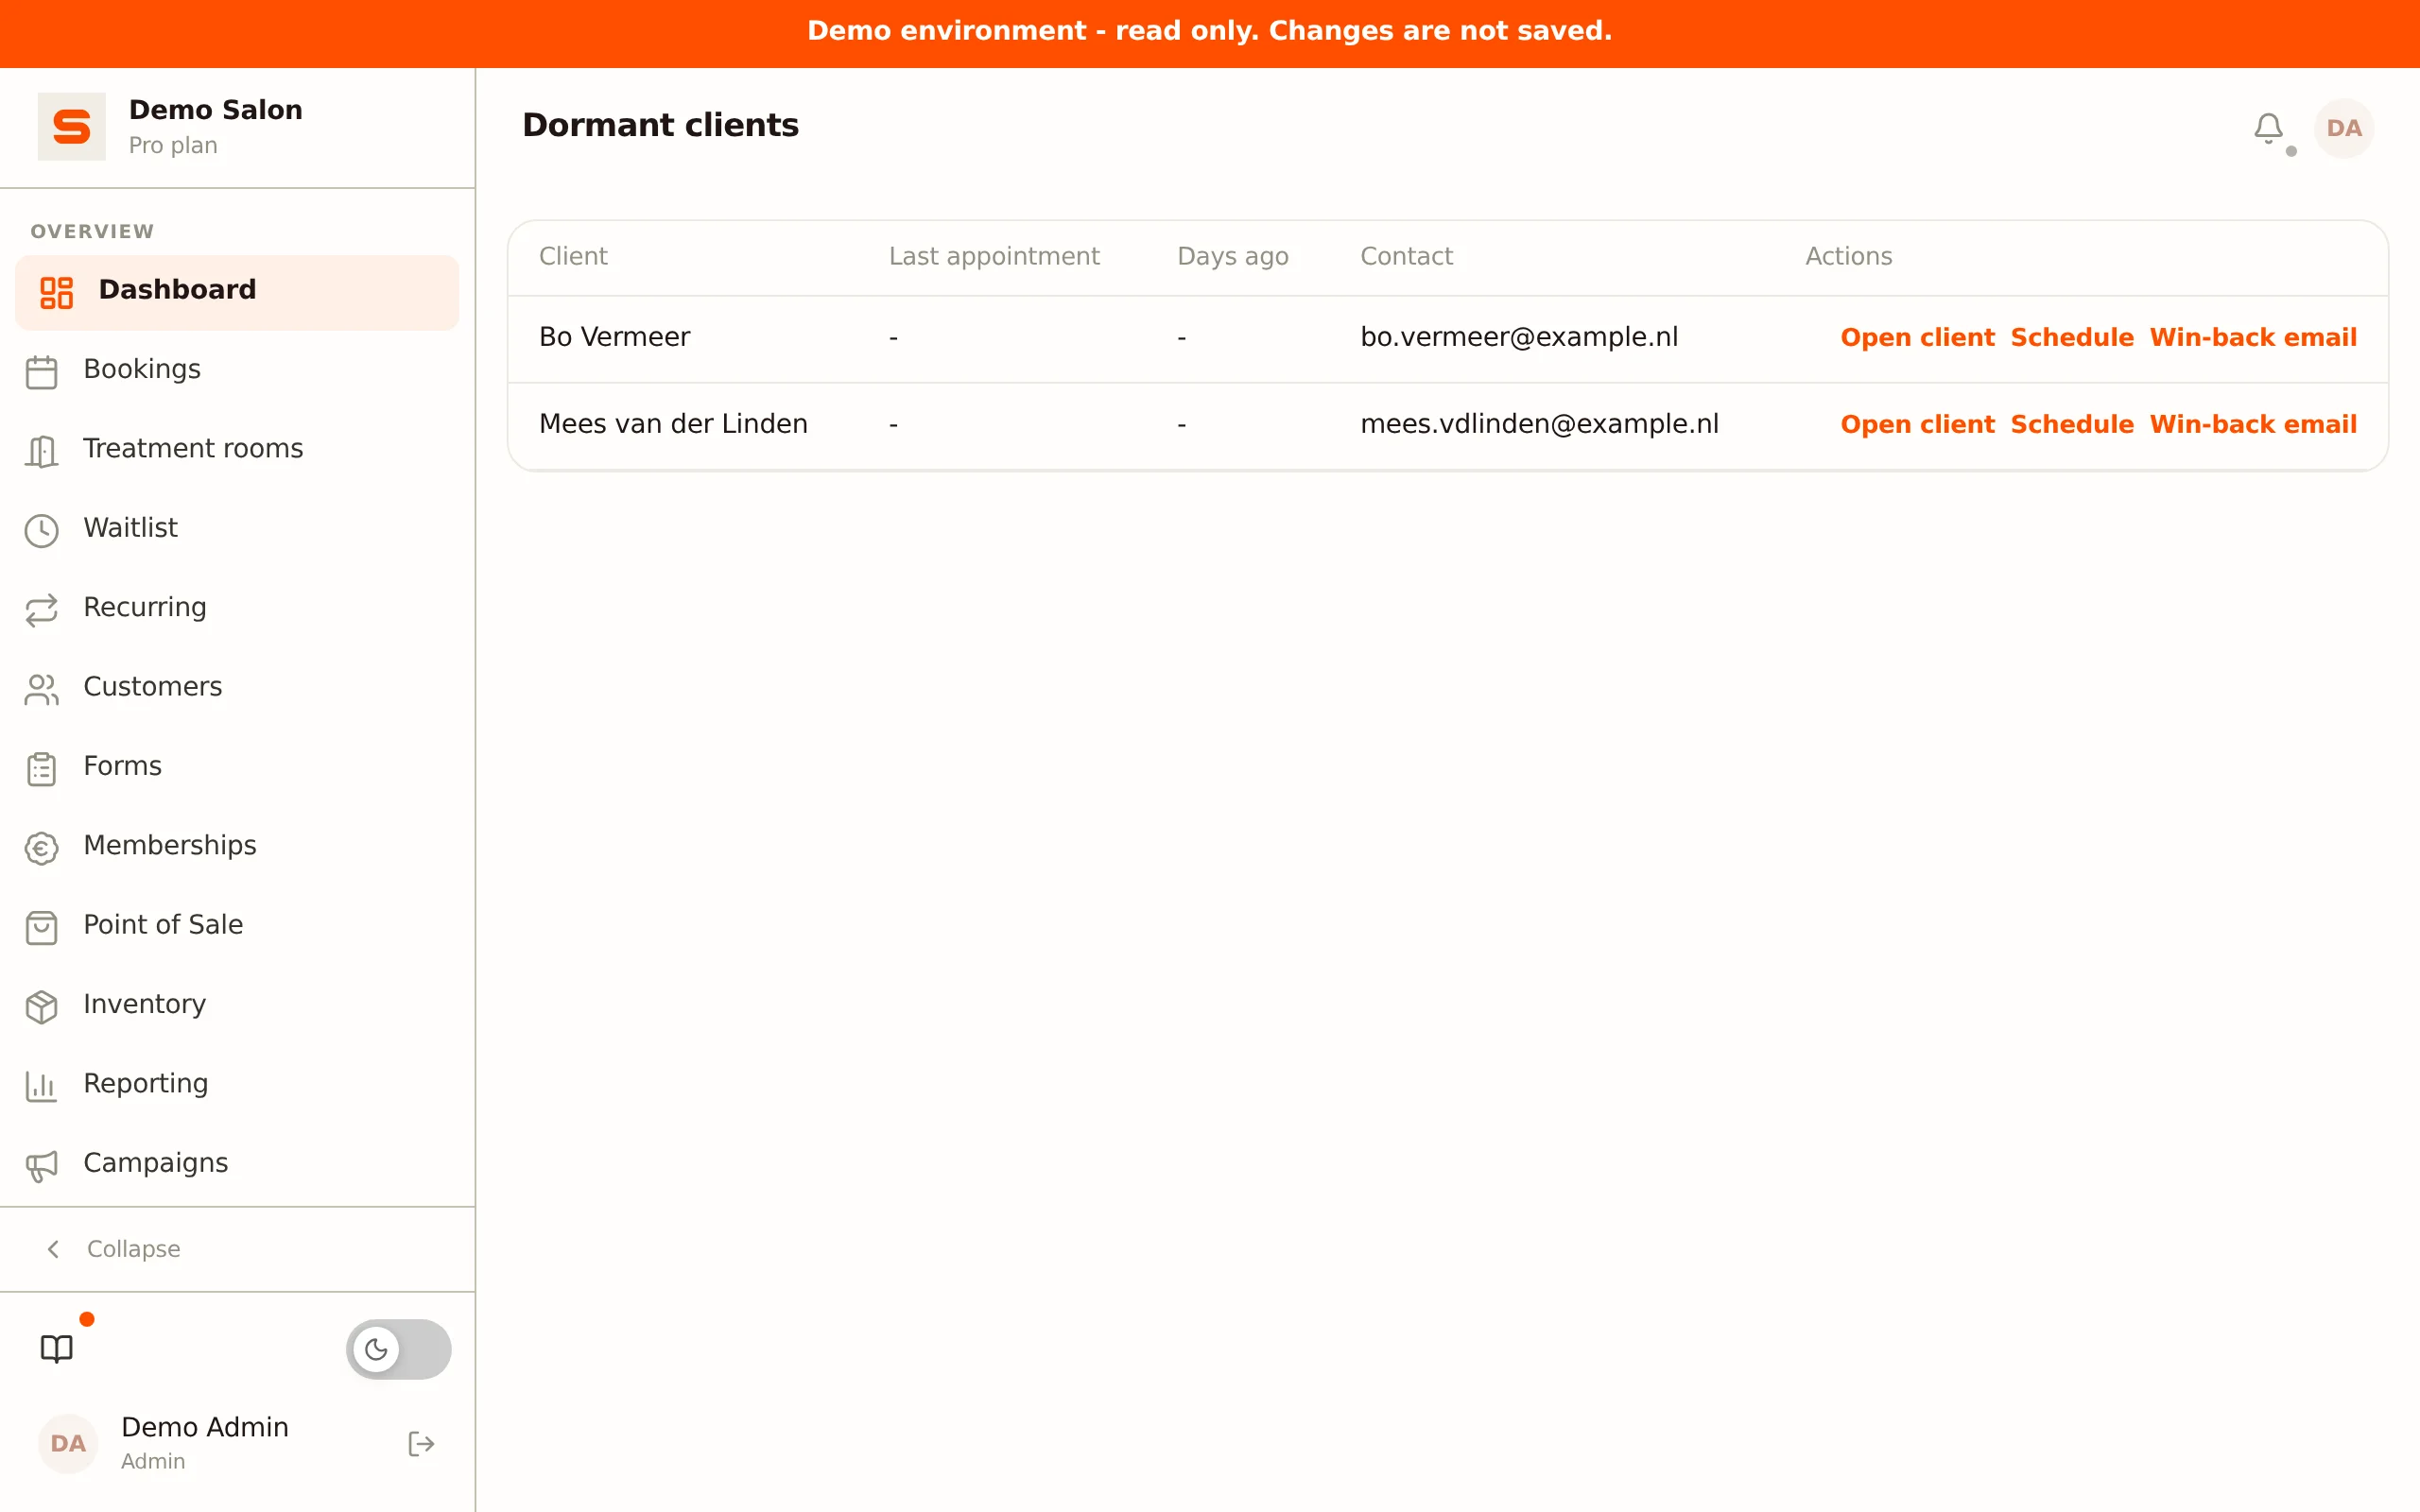Click the Customers people icon

[41, 689]
